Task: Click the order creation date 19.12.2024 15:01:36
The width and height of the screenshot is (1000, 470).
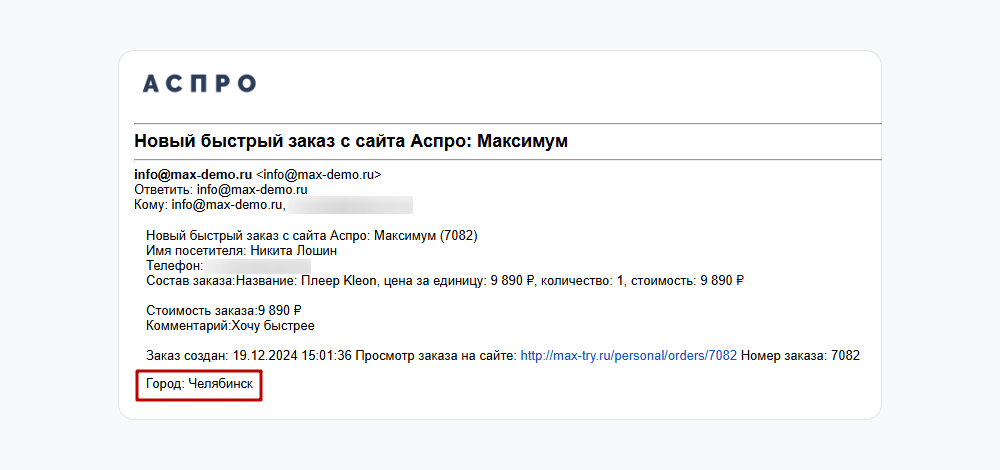Action: 291,355
